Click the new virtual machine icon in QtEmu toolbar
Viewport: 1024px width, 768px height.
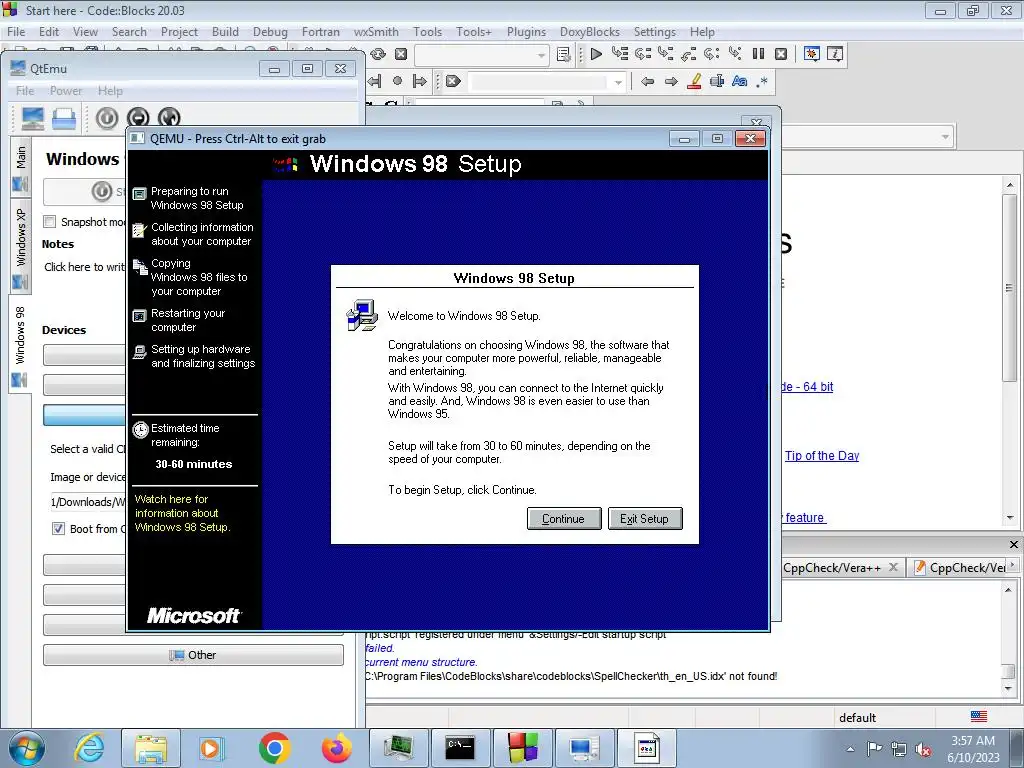point(33,118)
